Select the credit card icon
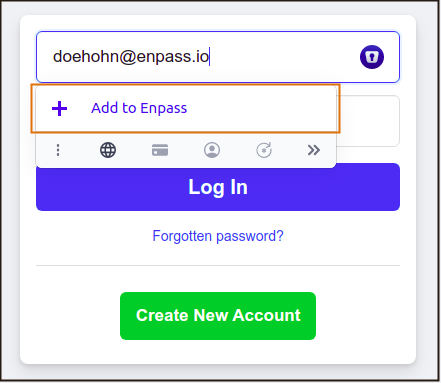The width and height of the screenshot is (441, 383). click(160, 150)
